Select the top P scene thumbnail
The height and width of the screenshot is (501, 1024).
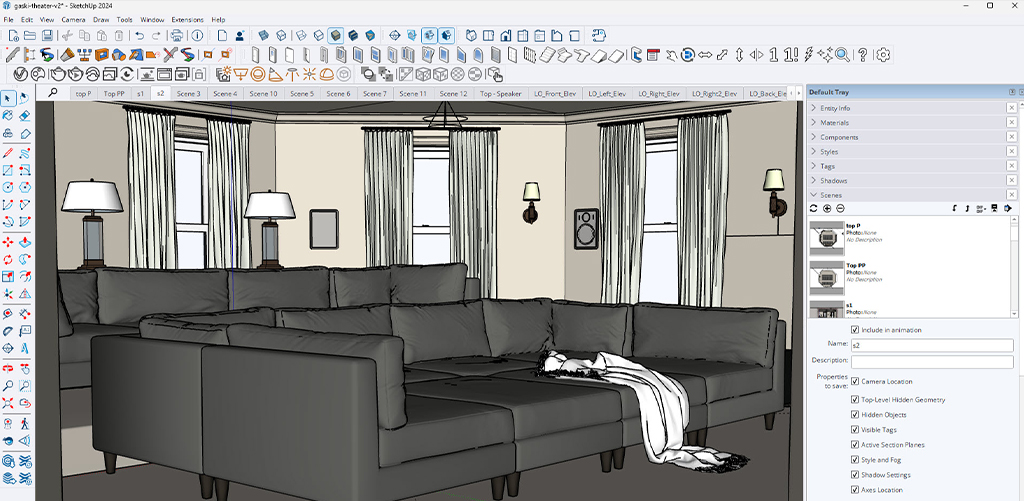pyautogui.click(x=826, y=237)
